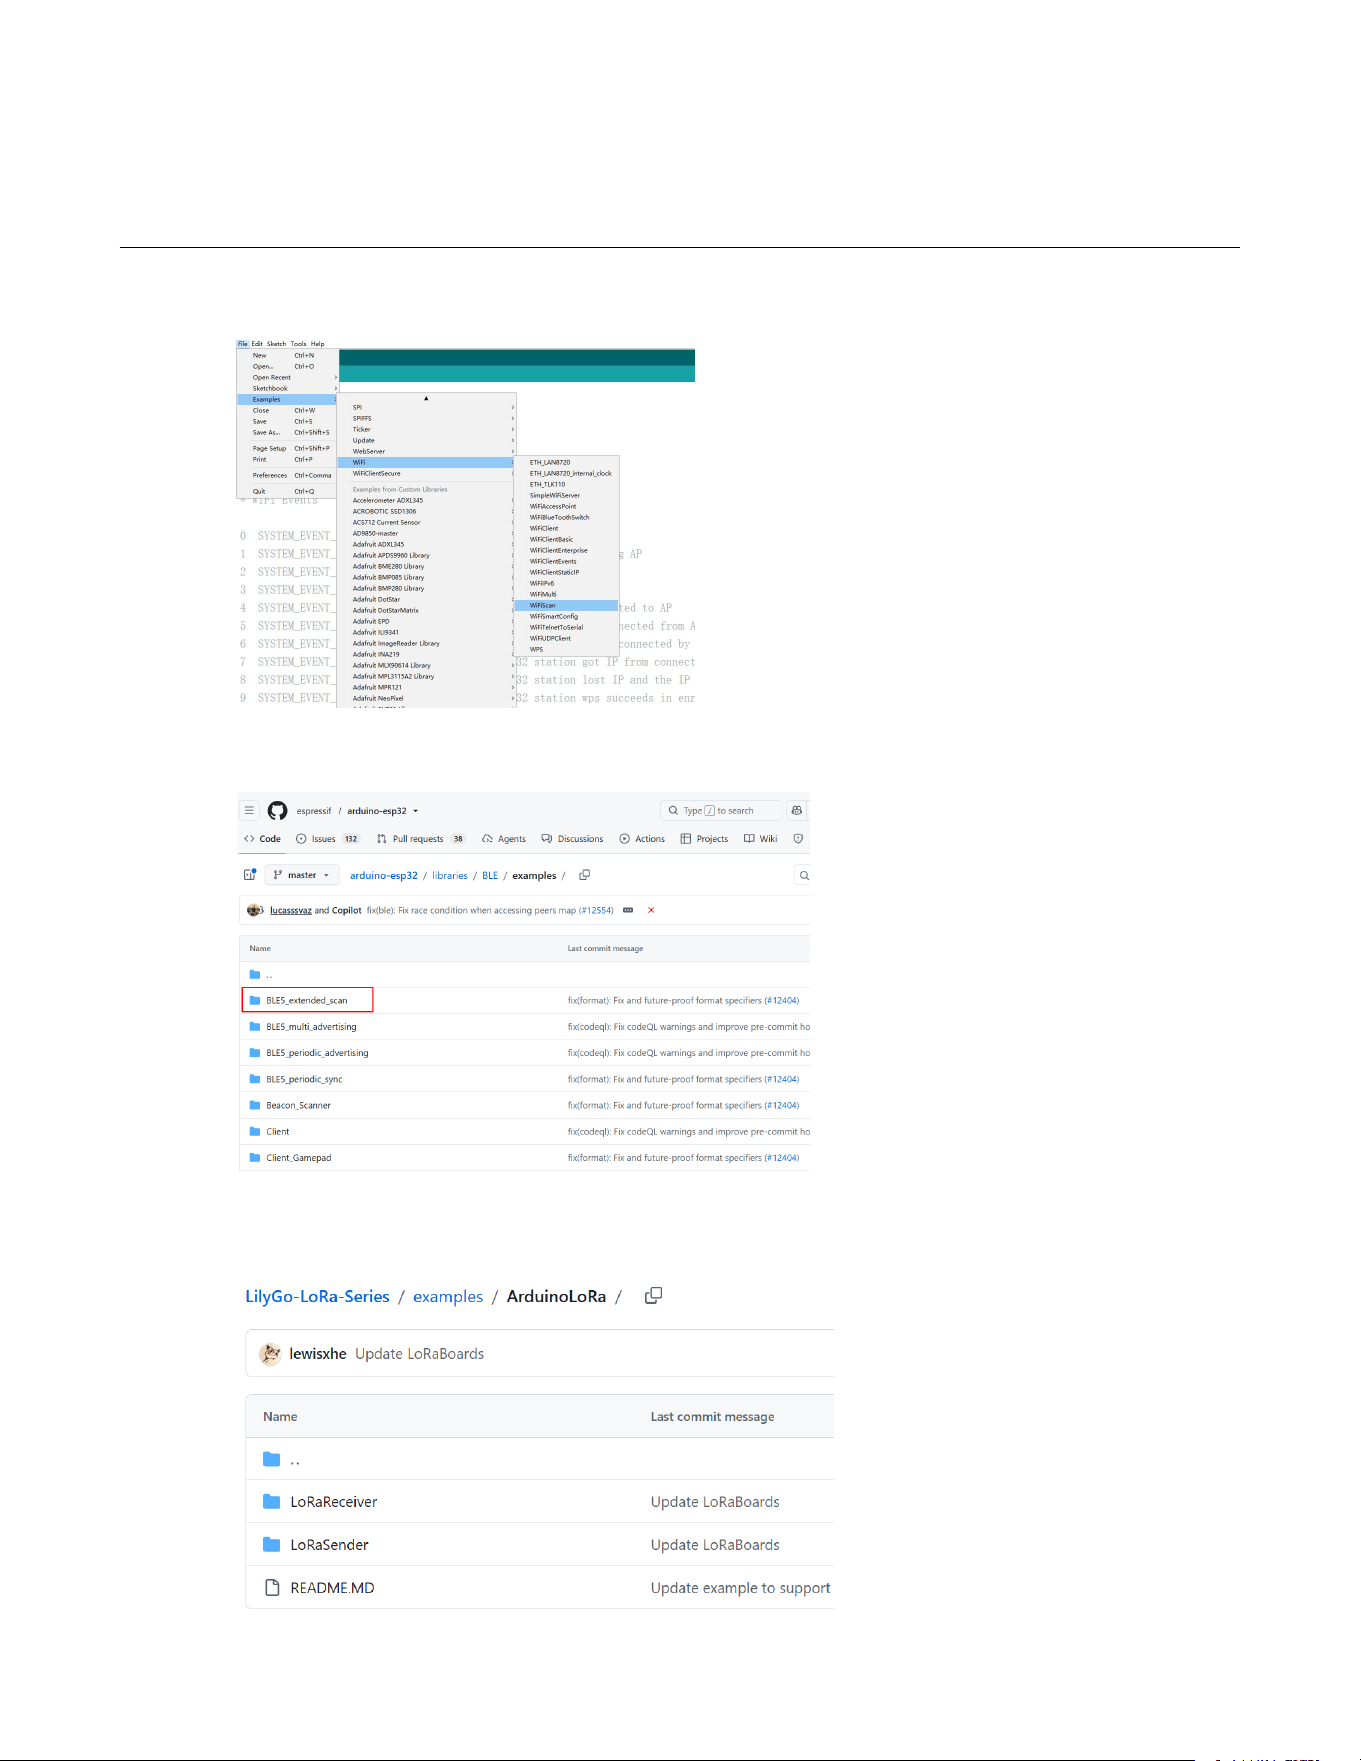Click the lewisxhe avatar picture

(270, 1354)
